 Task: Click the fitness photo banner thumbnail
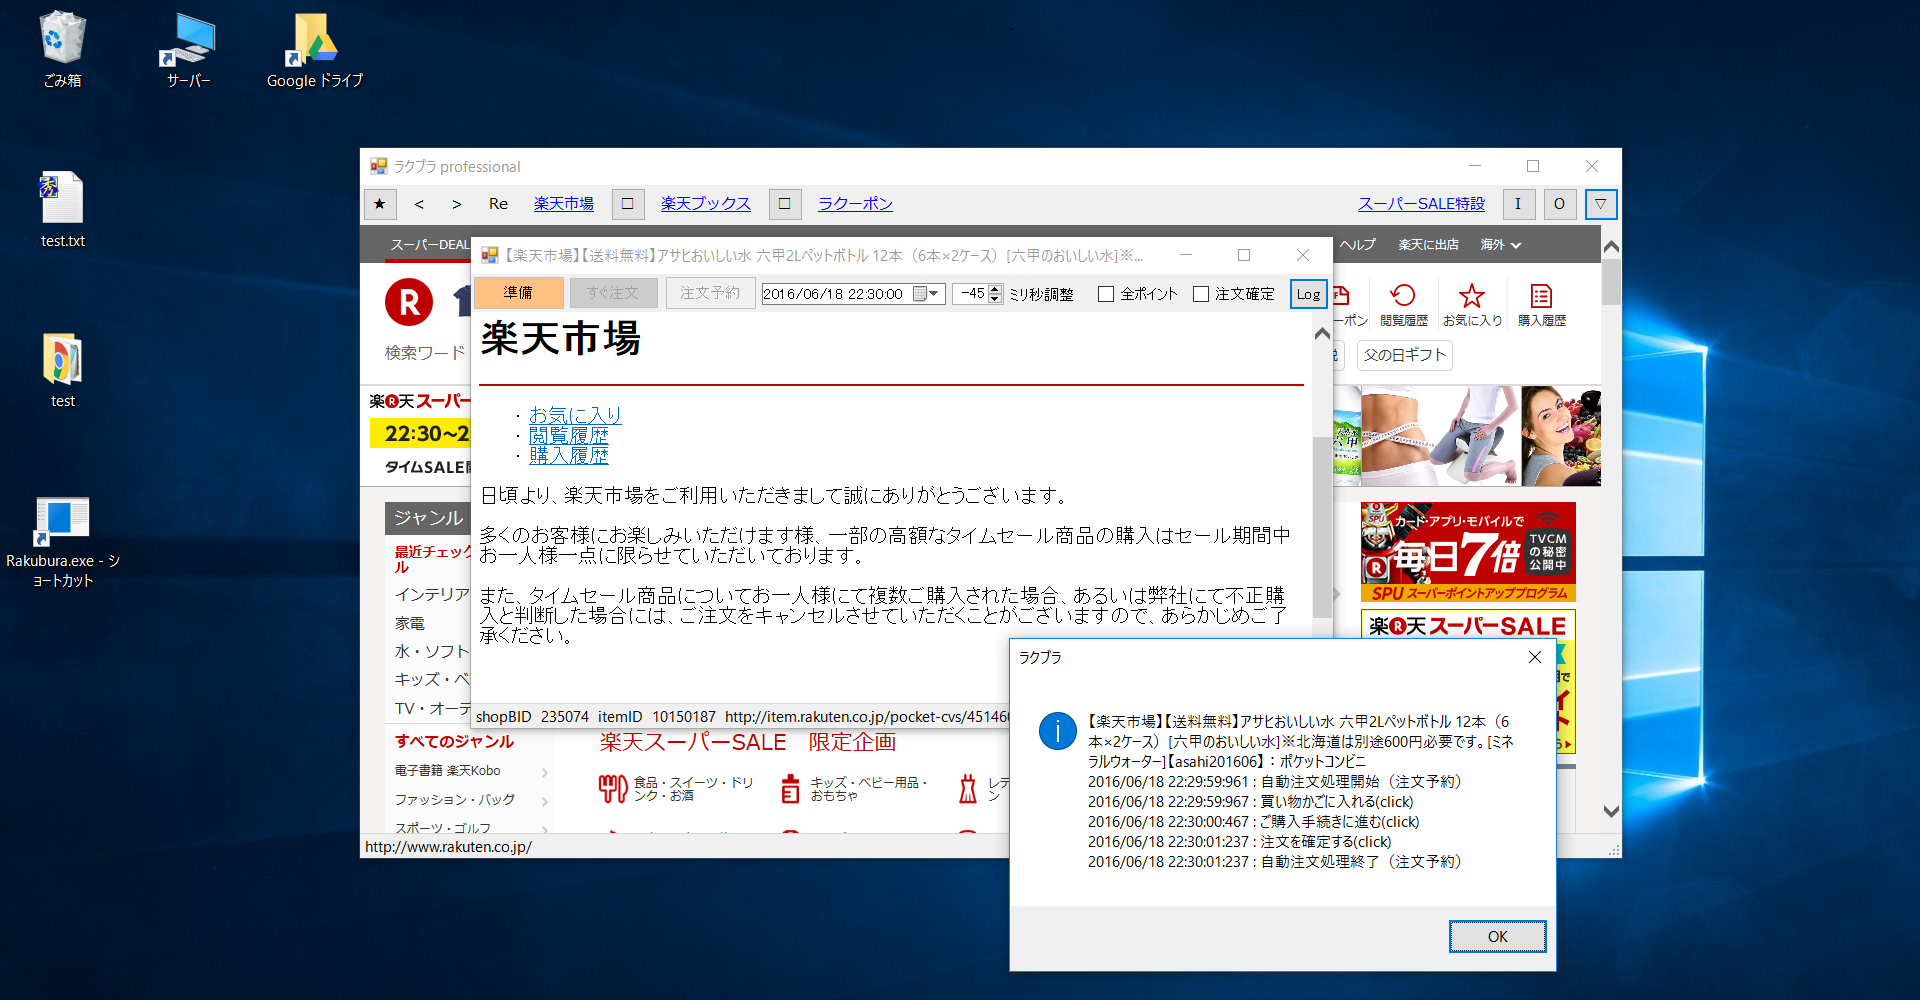(1441, 435)
